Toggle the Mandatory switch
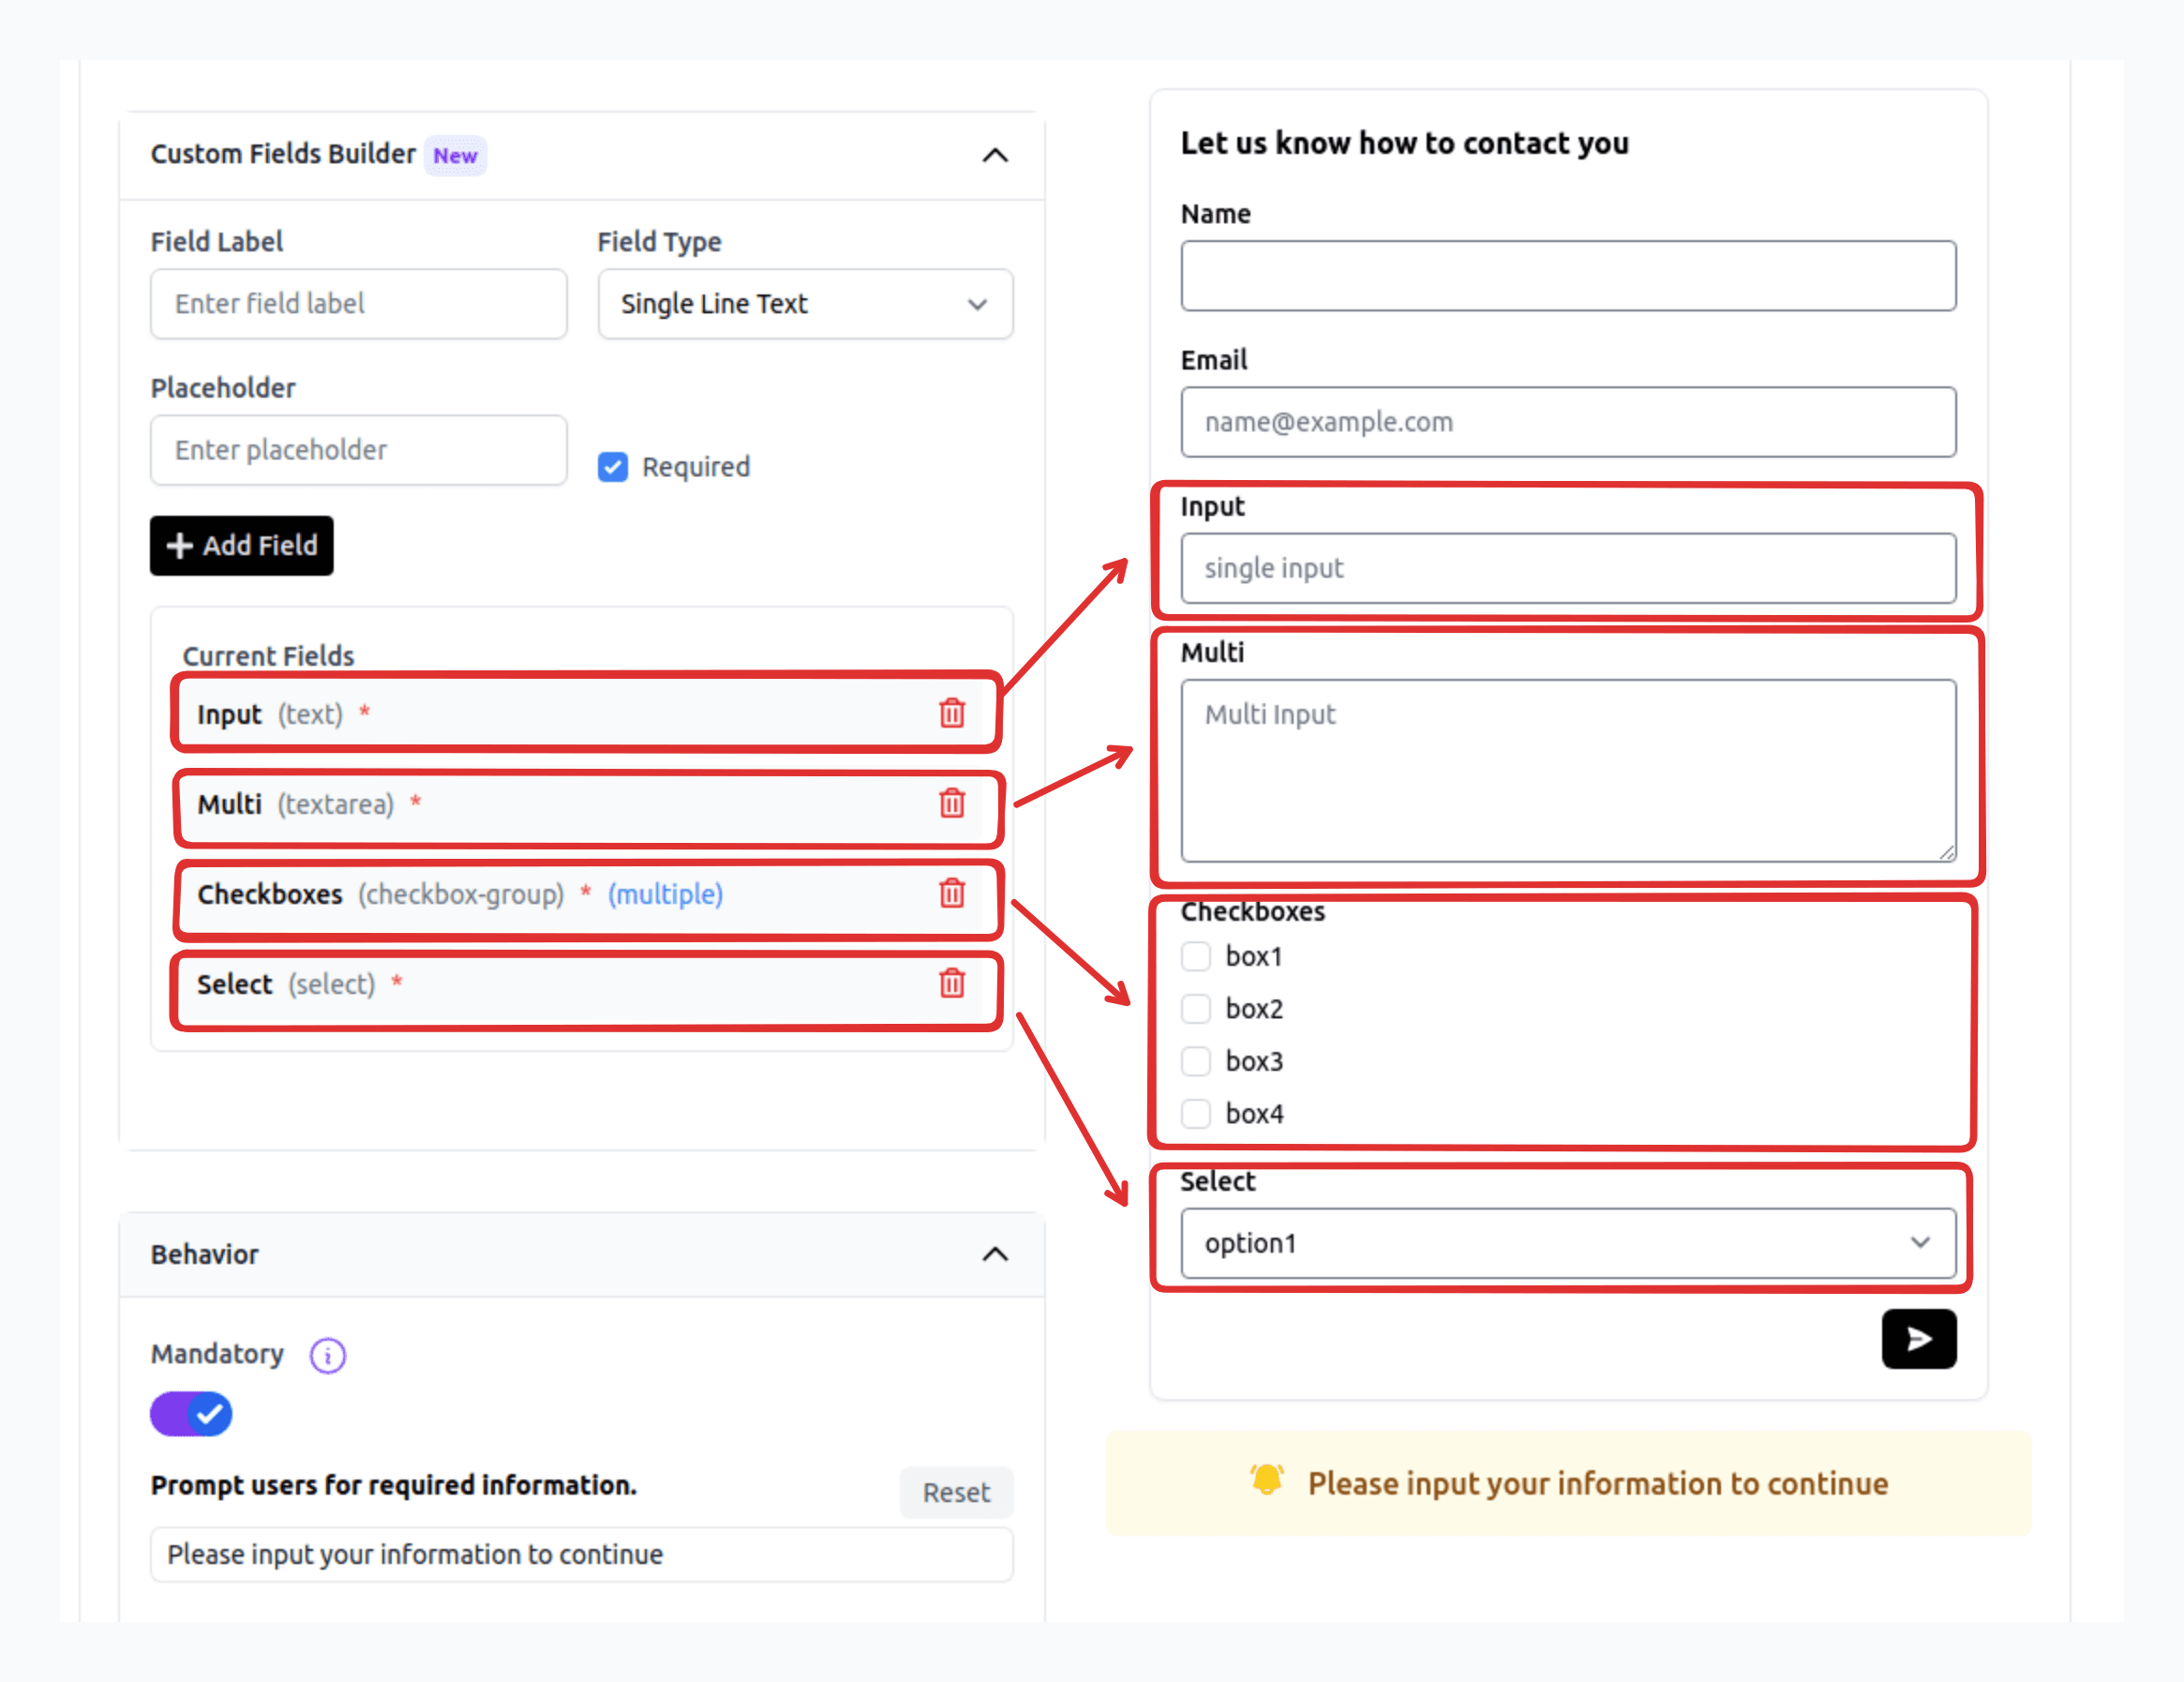Screen dimensions: 2184x1682 click(191, 1414)
